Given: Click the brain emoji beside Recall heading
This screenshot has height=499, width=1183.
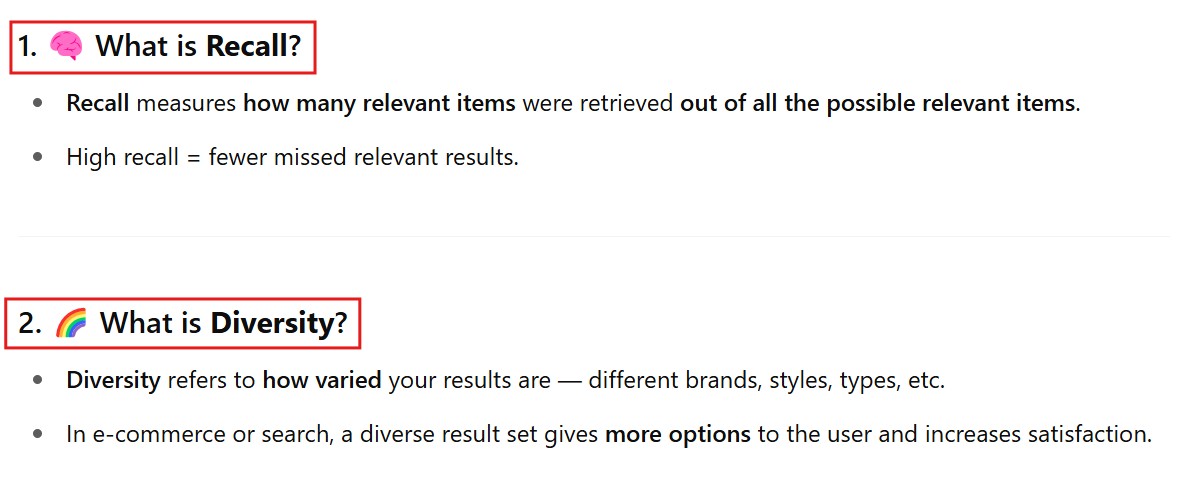Looking at the screenshot, I should pyautogui.click(x=66, y=46).
